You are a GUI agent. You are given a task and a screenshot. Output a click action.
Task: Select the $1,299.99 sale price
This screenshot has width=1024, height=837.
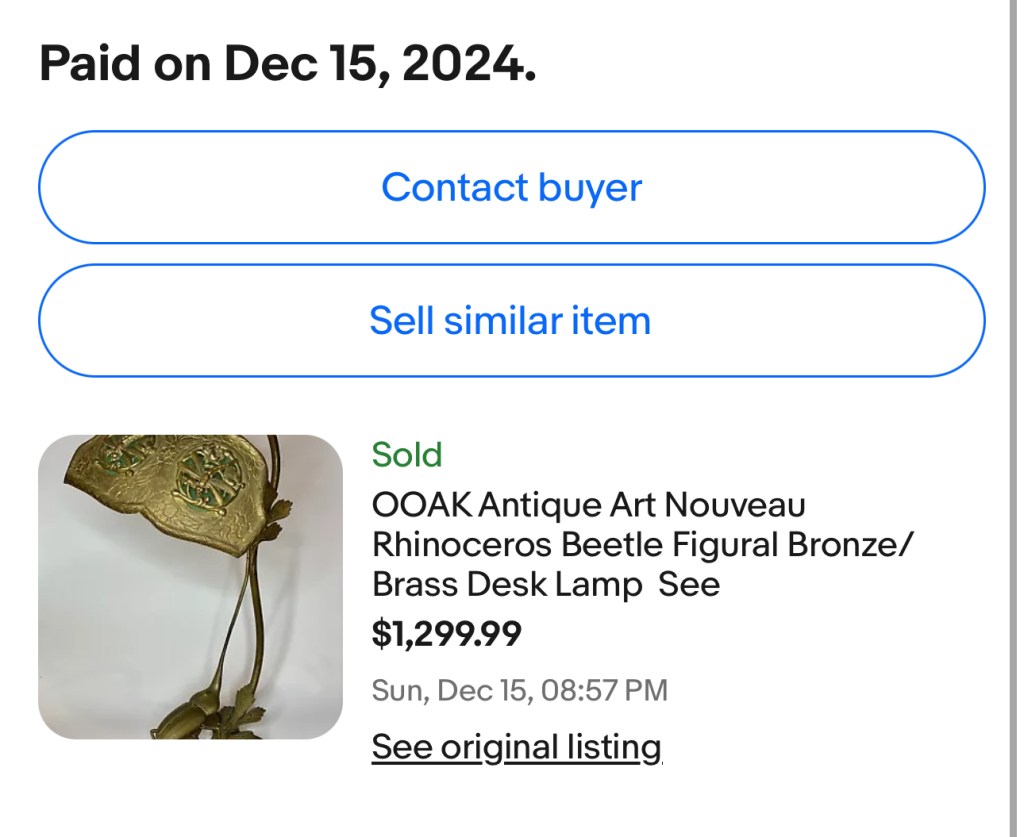click(x=446, y=633)
